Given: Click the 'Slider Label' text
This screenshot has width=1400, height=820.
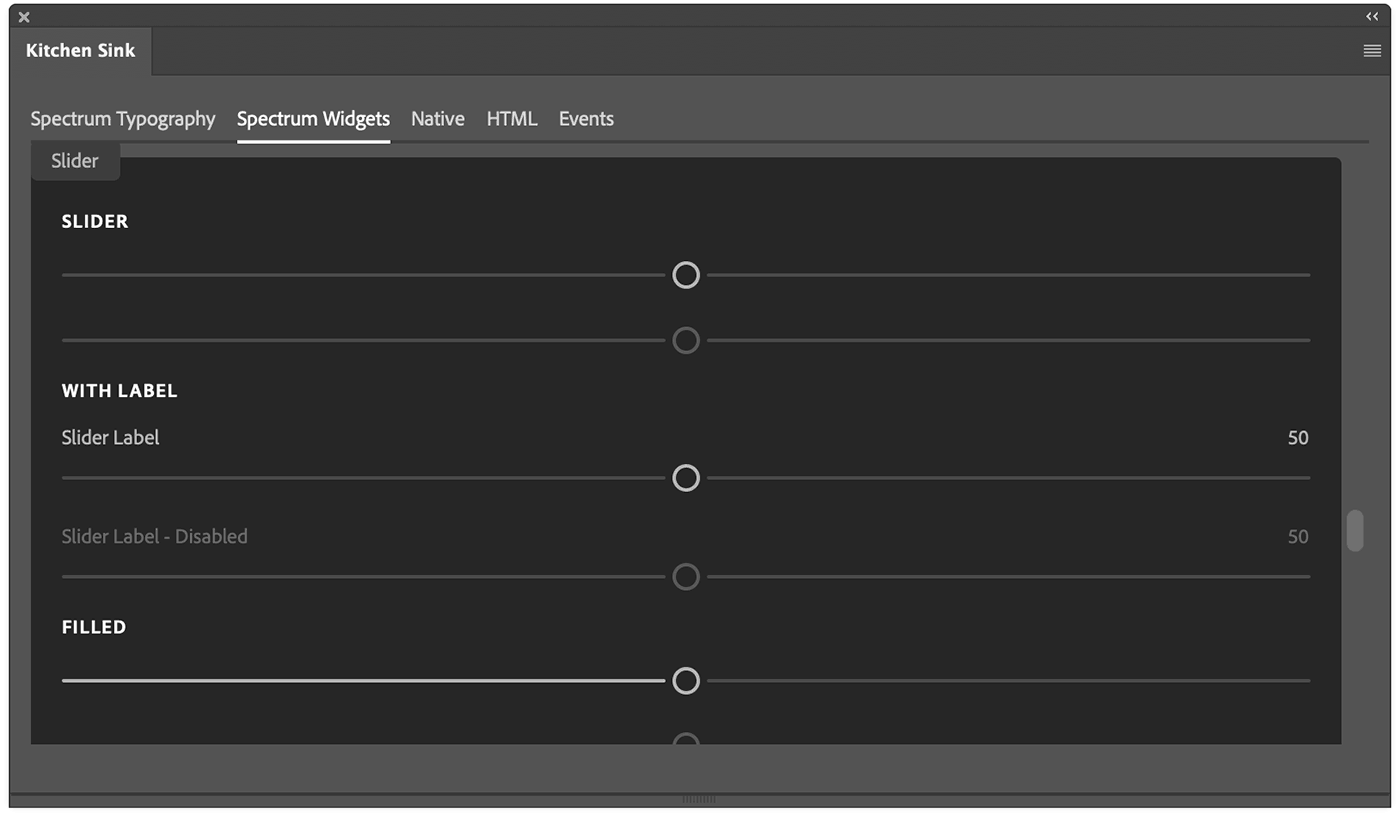Looking at the screenshot, I should (110, 438).
